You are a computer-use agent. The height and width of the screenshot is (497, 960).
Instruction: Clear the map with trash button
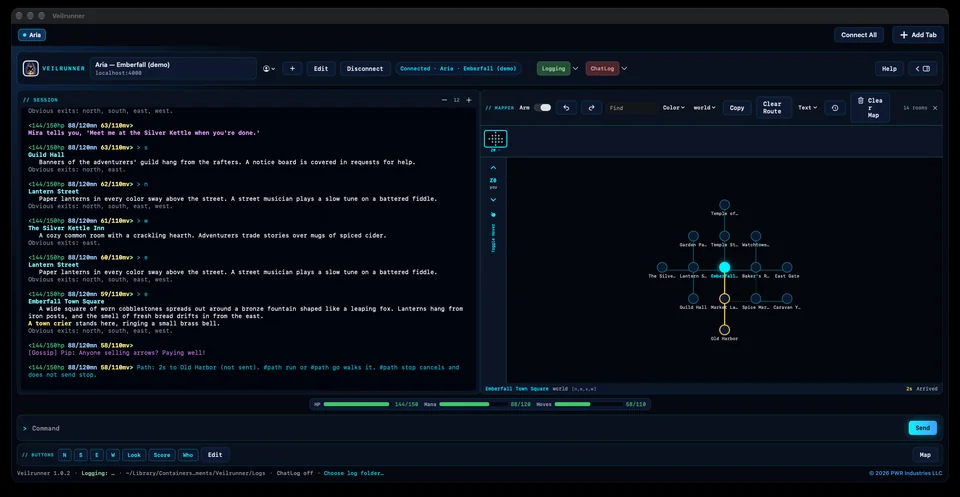[x=870, y=108]
